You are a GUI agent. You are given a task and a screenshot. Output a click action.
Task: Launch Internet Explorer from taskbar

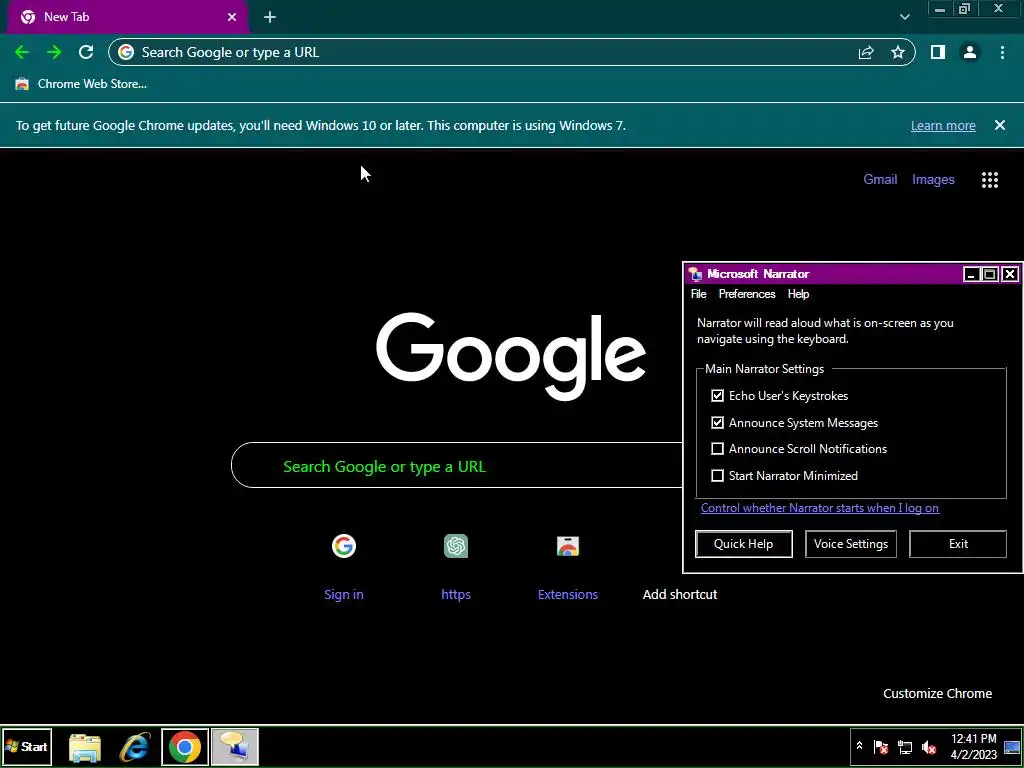[135, 748]
